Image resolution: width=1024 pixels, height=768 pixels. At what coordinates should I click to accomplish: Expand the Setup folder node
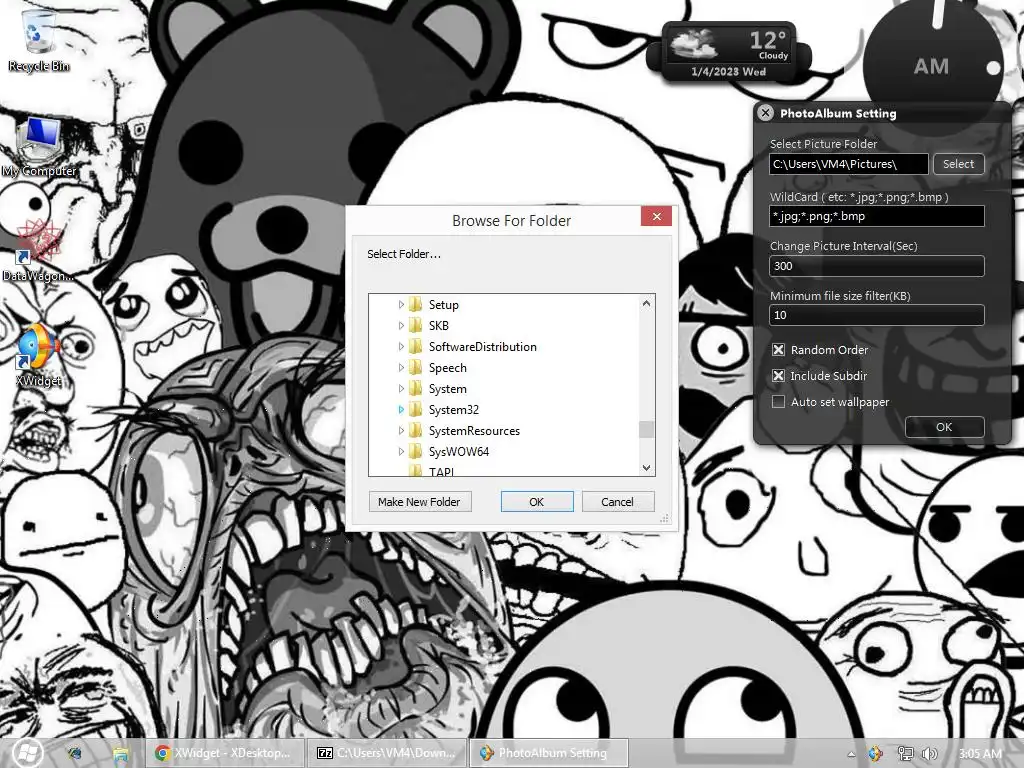pyautogui.click(x=401, y=305)
